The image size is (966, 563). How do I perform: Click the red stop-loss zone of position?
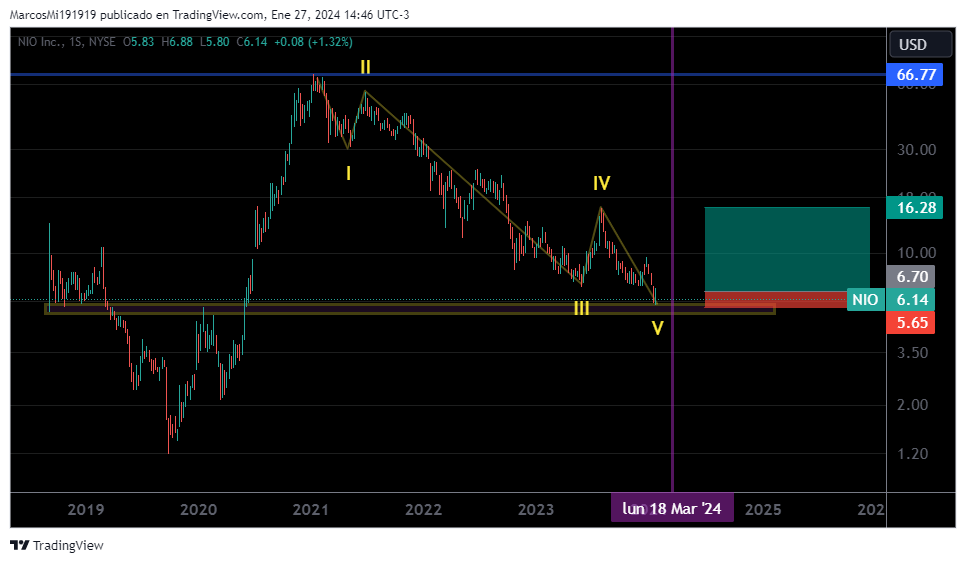point(776,300)
